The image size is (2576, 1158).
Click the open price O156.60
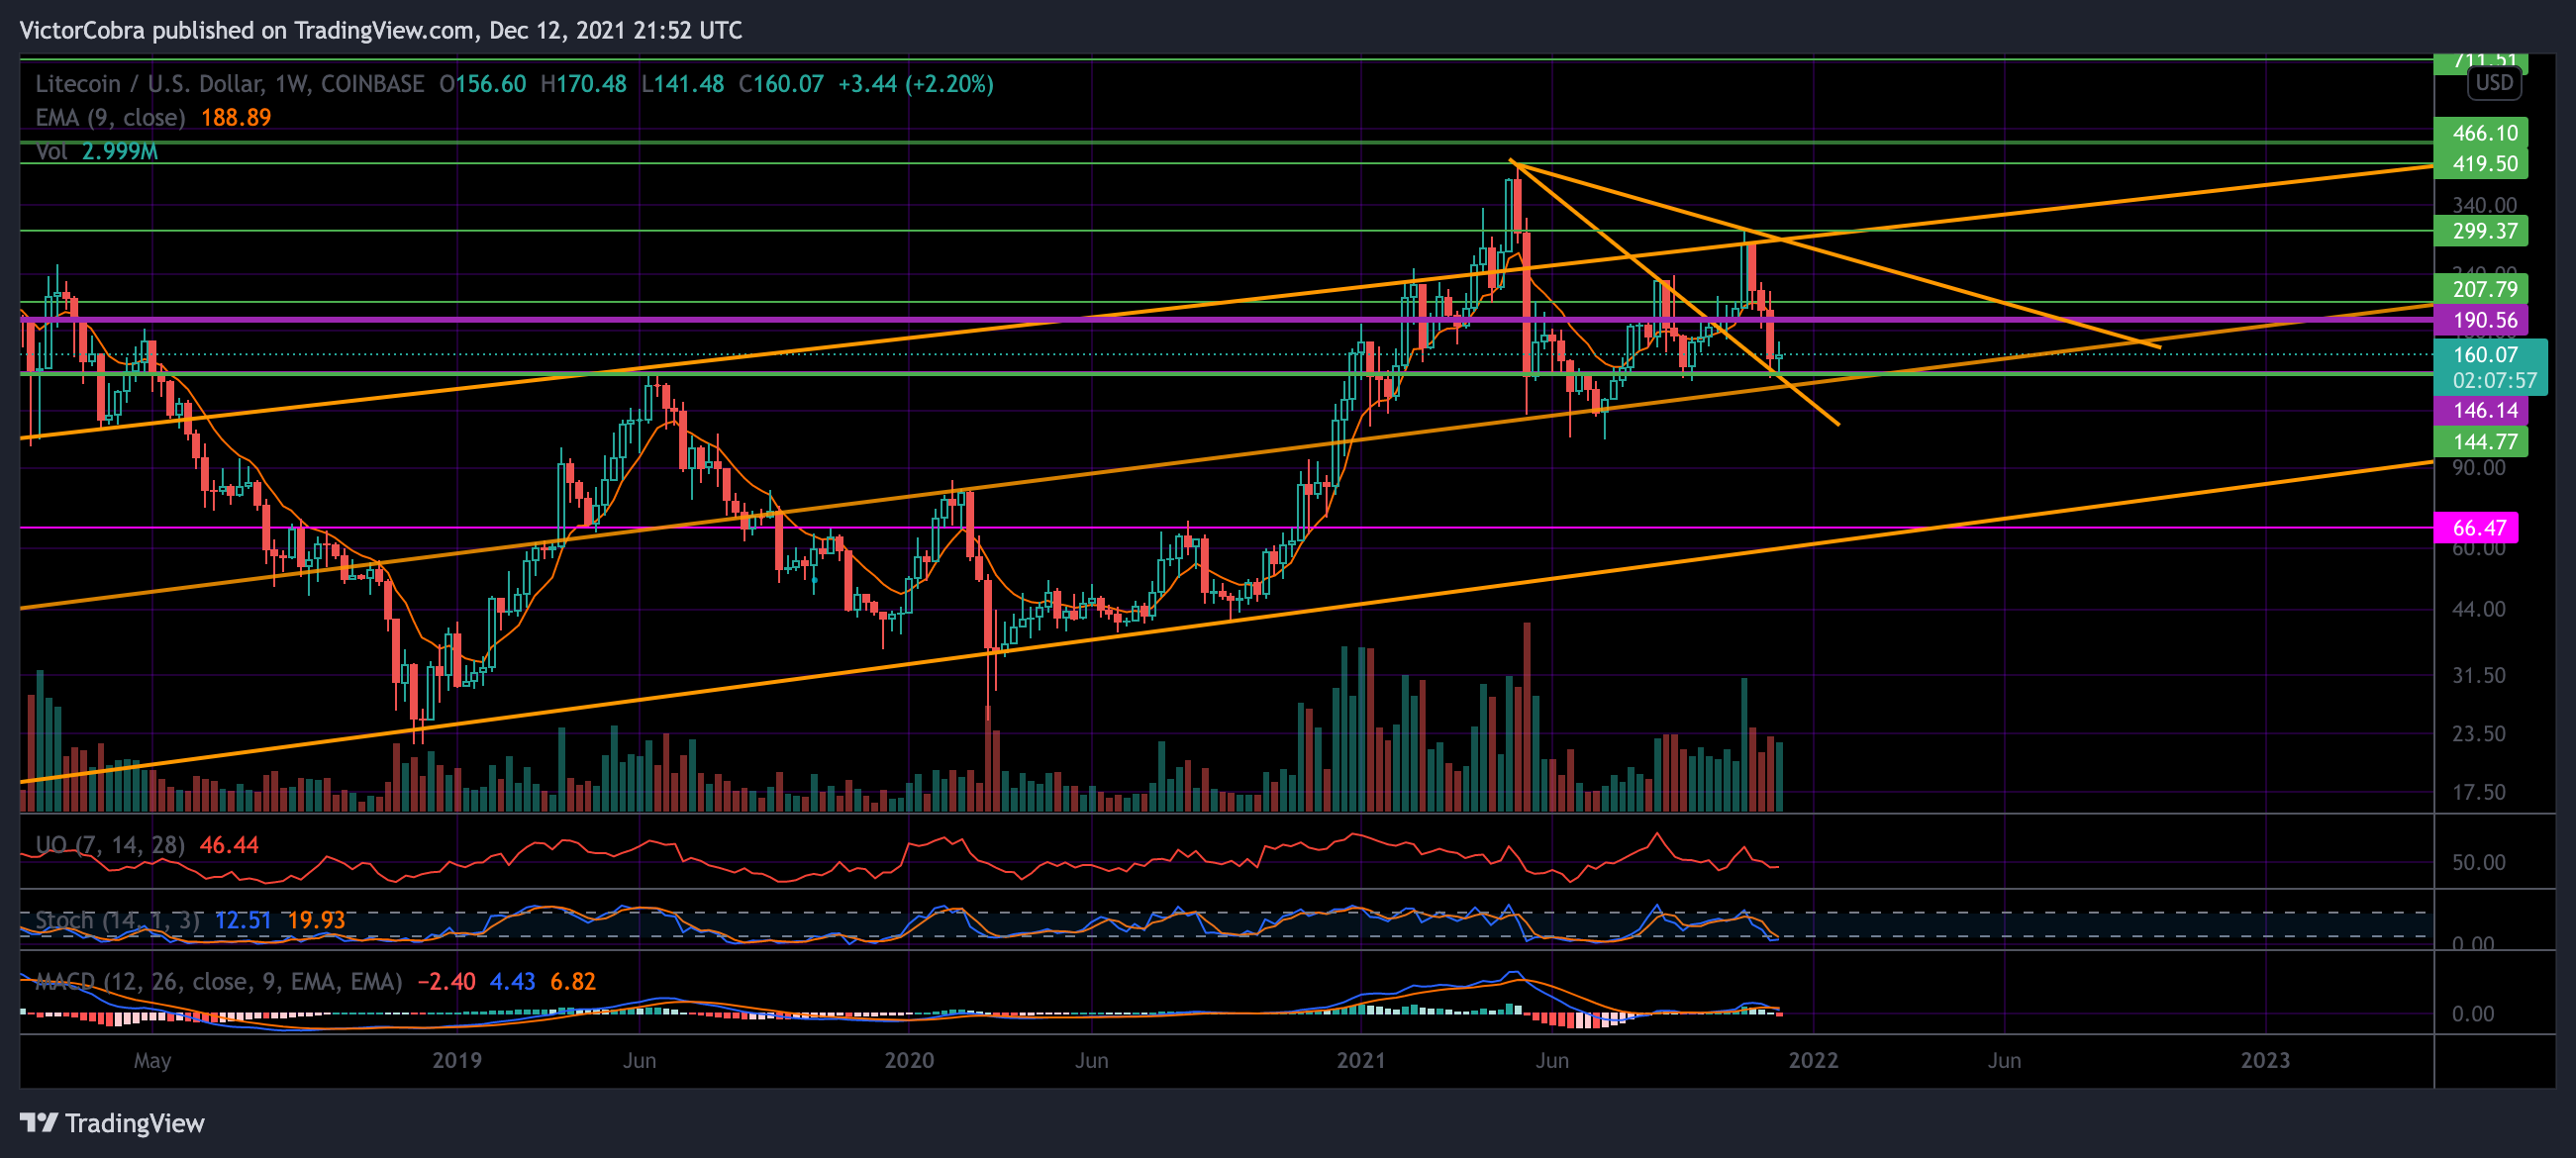click(x=483, y=84)
